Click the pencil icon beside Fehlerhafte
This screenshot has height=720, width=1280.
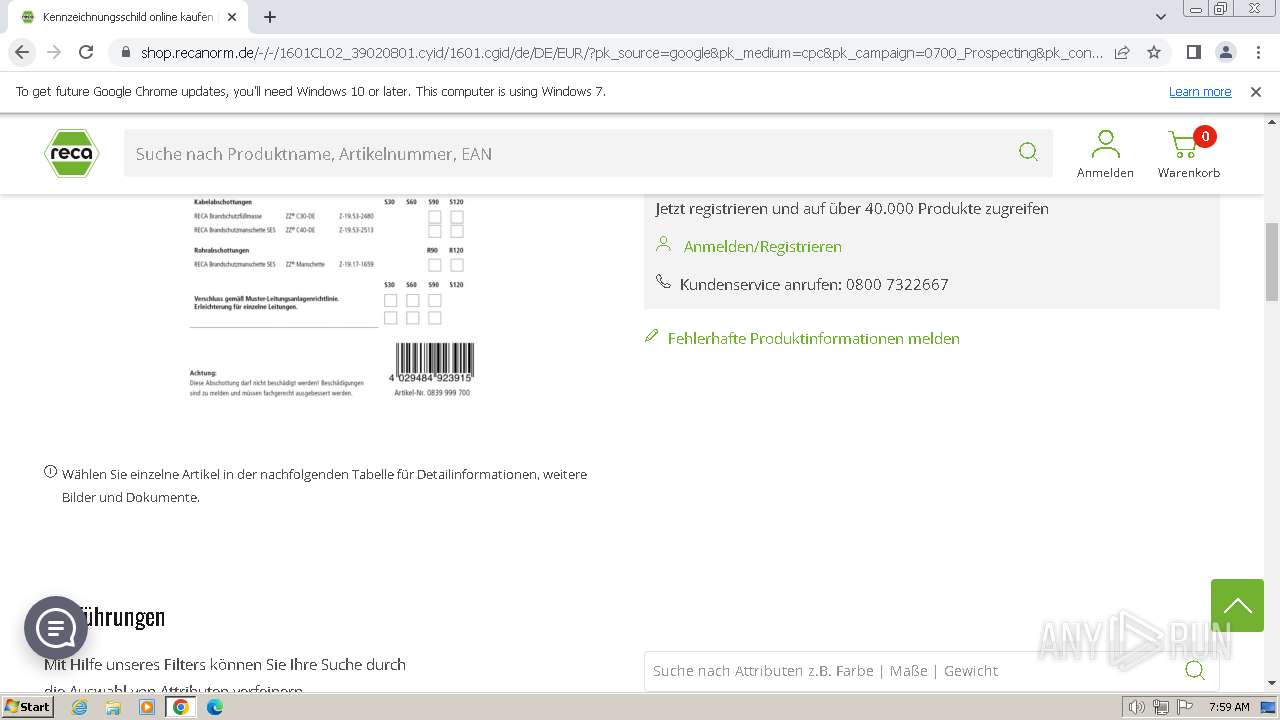653,337
